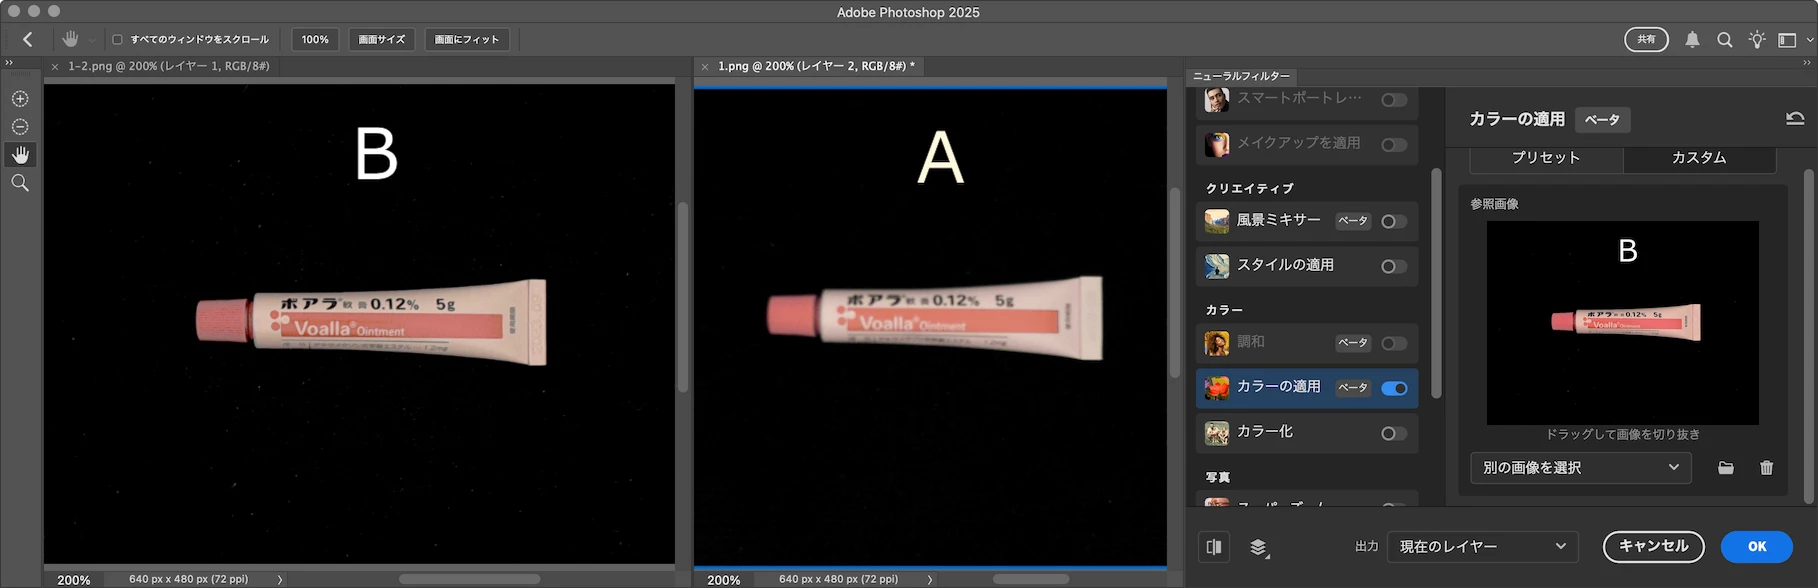Screen dimensions: 1818x588
Task: Click the メイクアップを適用 filter thumbnail icon
Action: (x=1217, y=144)
